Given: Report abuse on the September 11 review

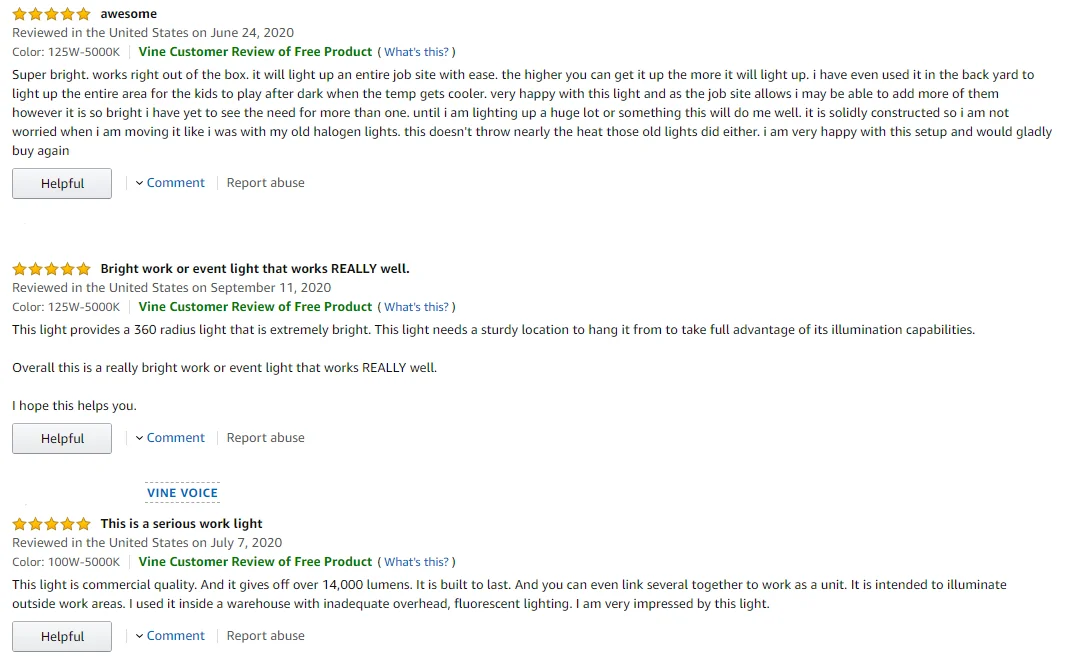Looking at the screenshot, I should (265, 438).
